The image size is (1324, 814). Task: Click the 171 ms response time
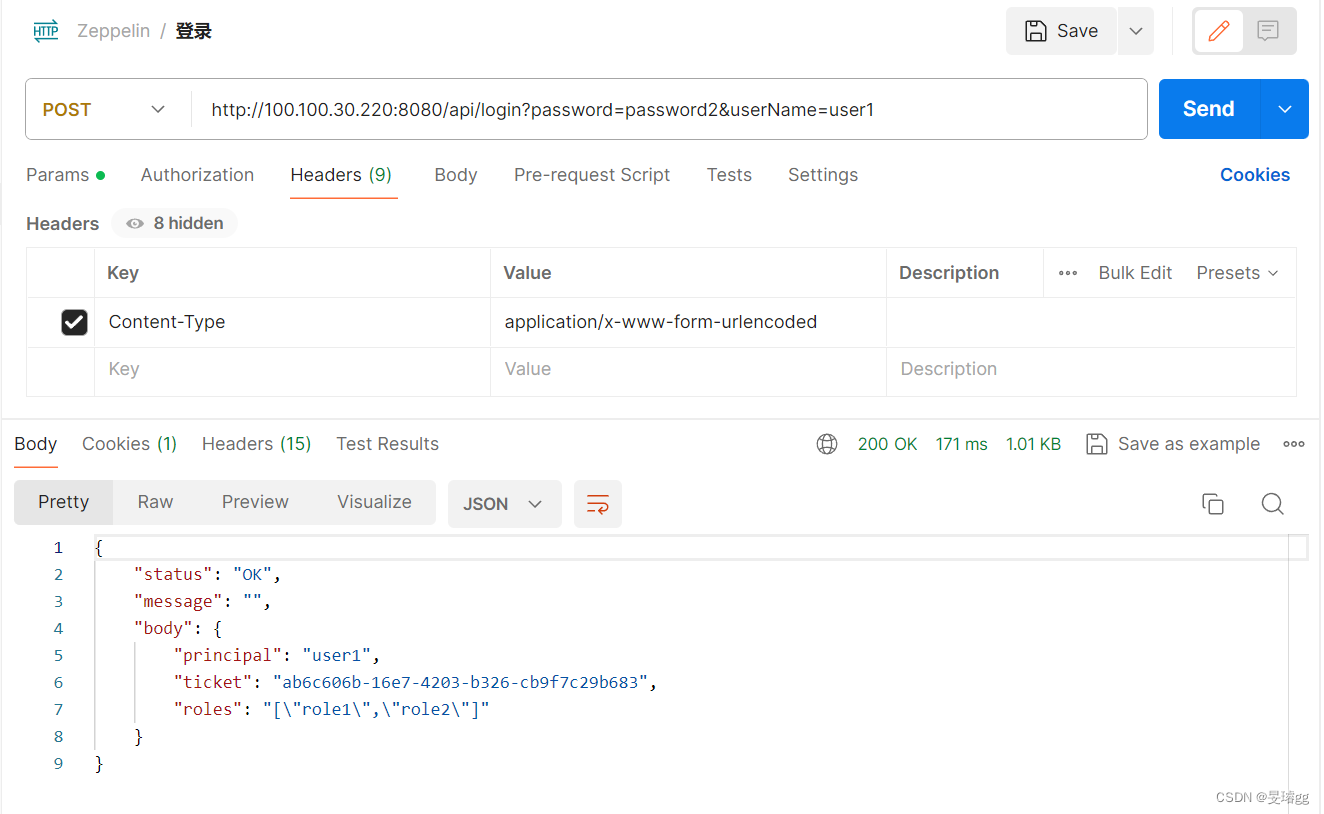coord(962,444)
